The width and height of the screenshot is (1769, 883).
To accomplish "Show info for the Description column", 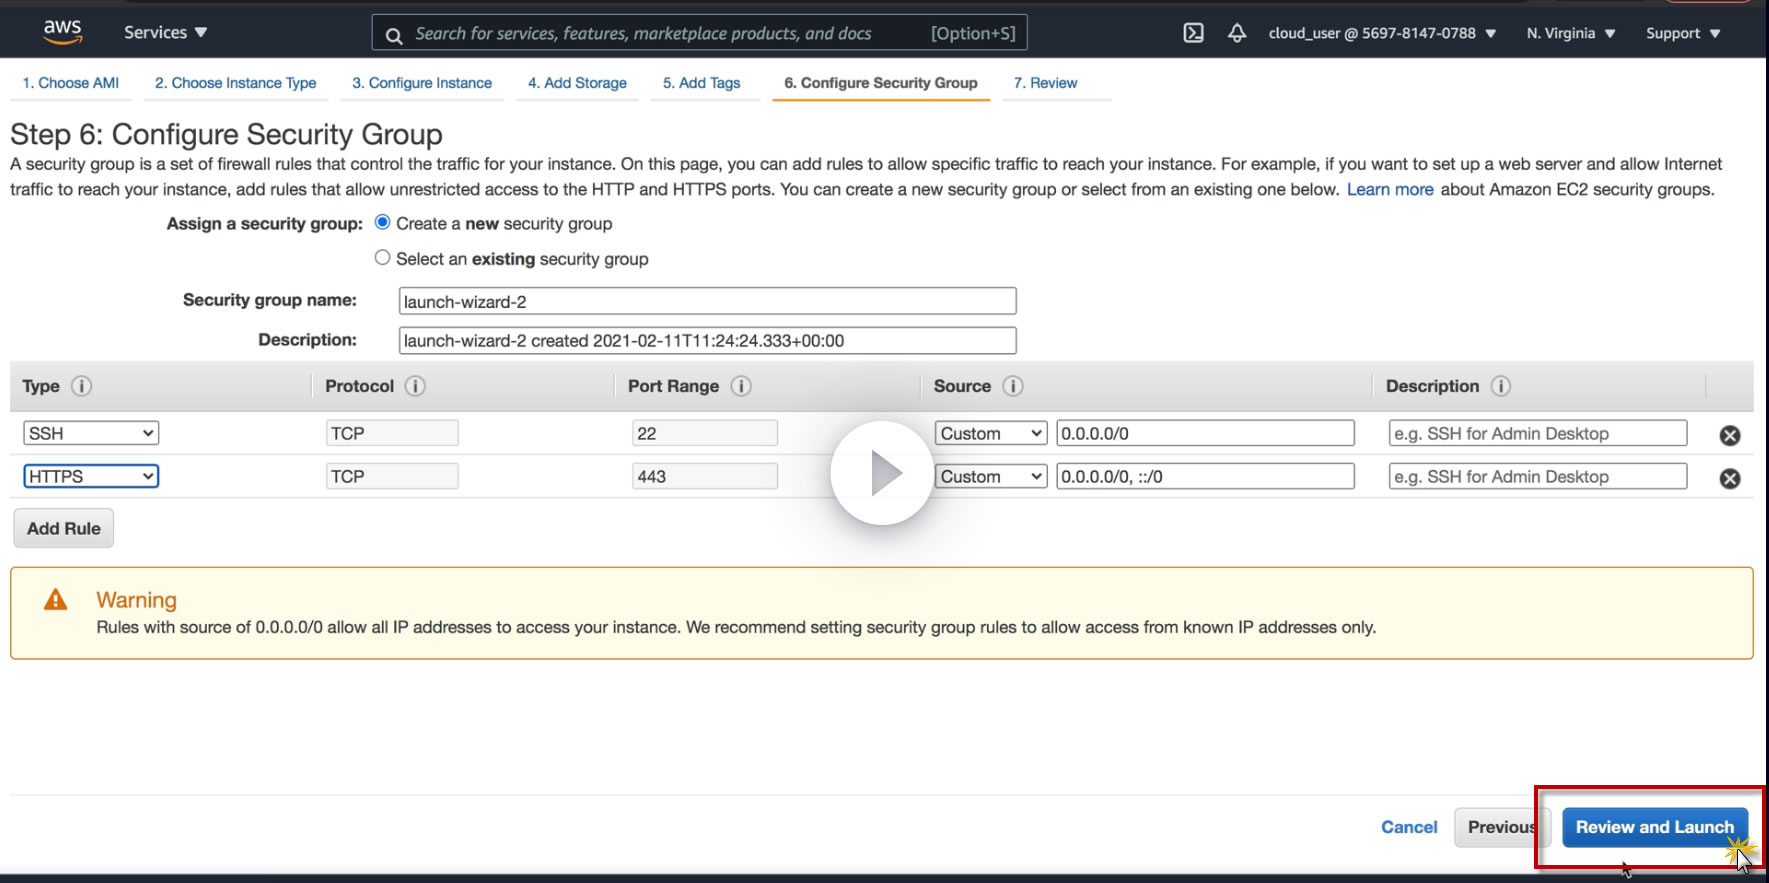I will click(x=1501, y=386).
